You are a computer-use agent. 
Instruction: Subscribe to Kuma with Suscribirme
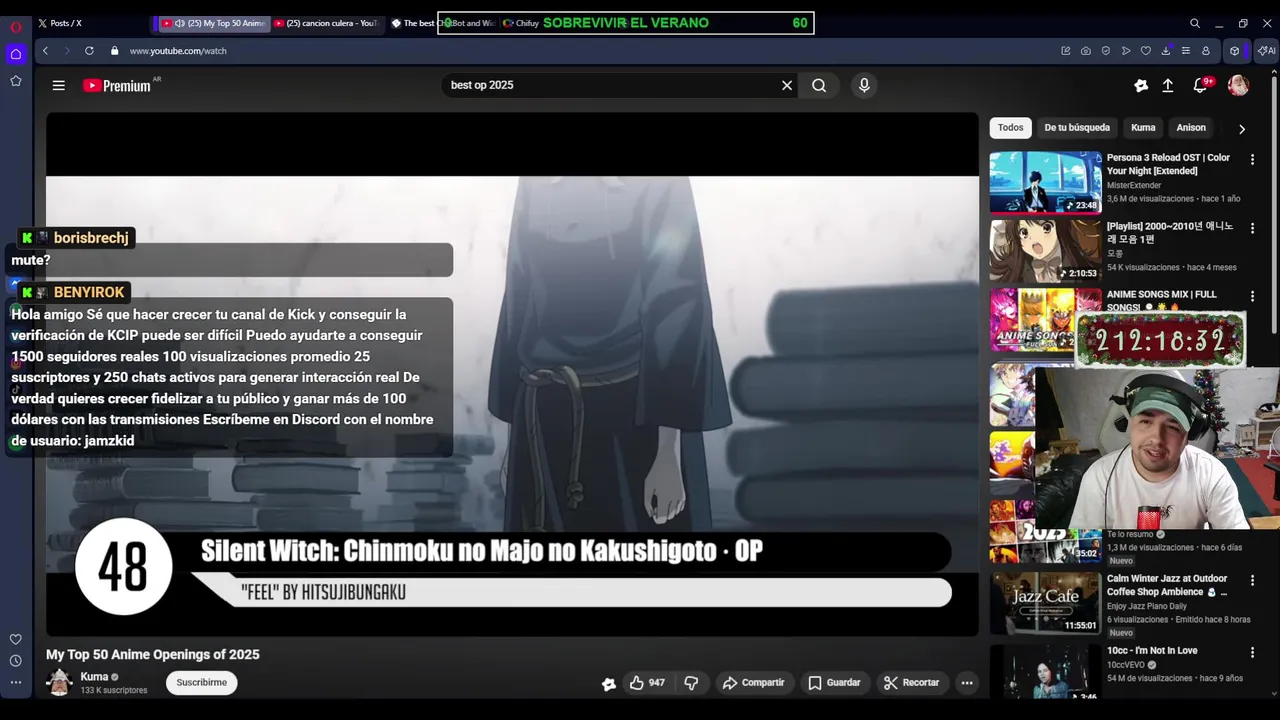[202, 683]
